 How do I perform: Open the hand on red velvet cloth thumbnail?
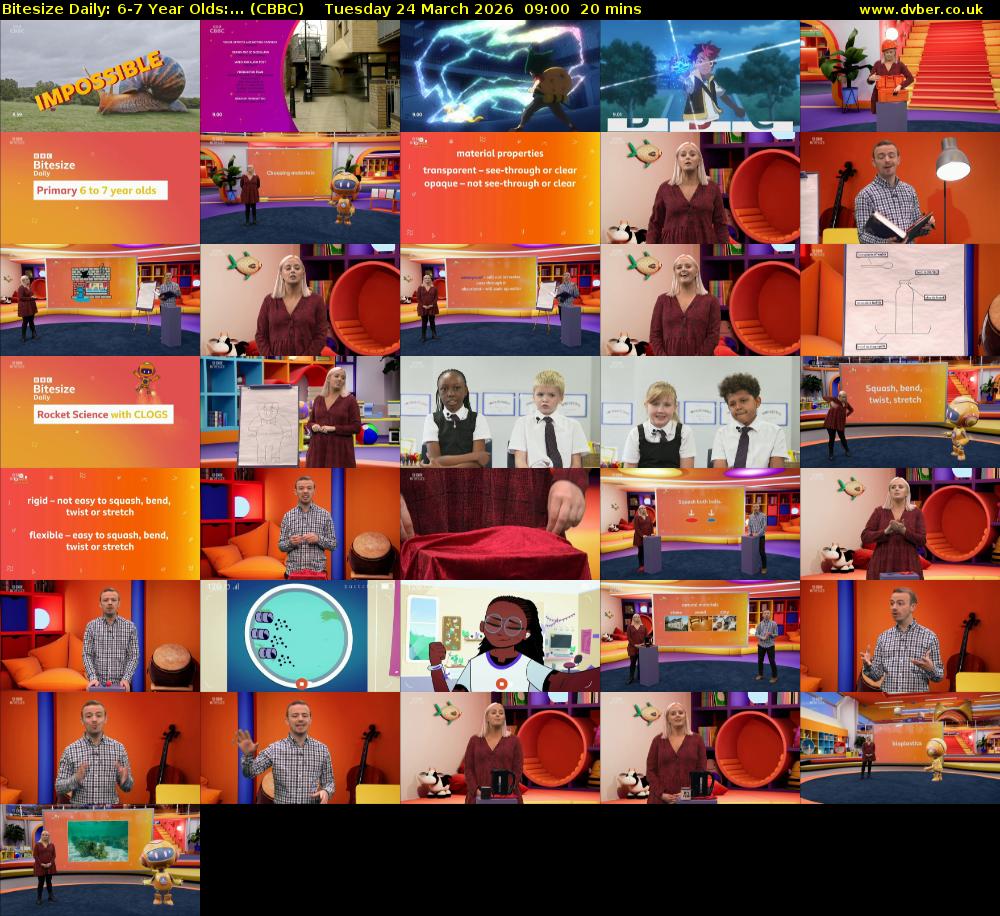click(x=500, y=524)
